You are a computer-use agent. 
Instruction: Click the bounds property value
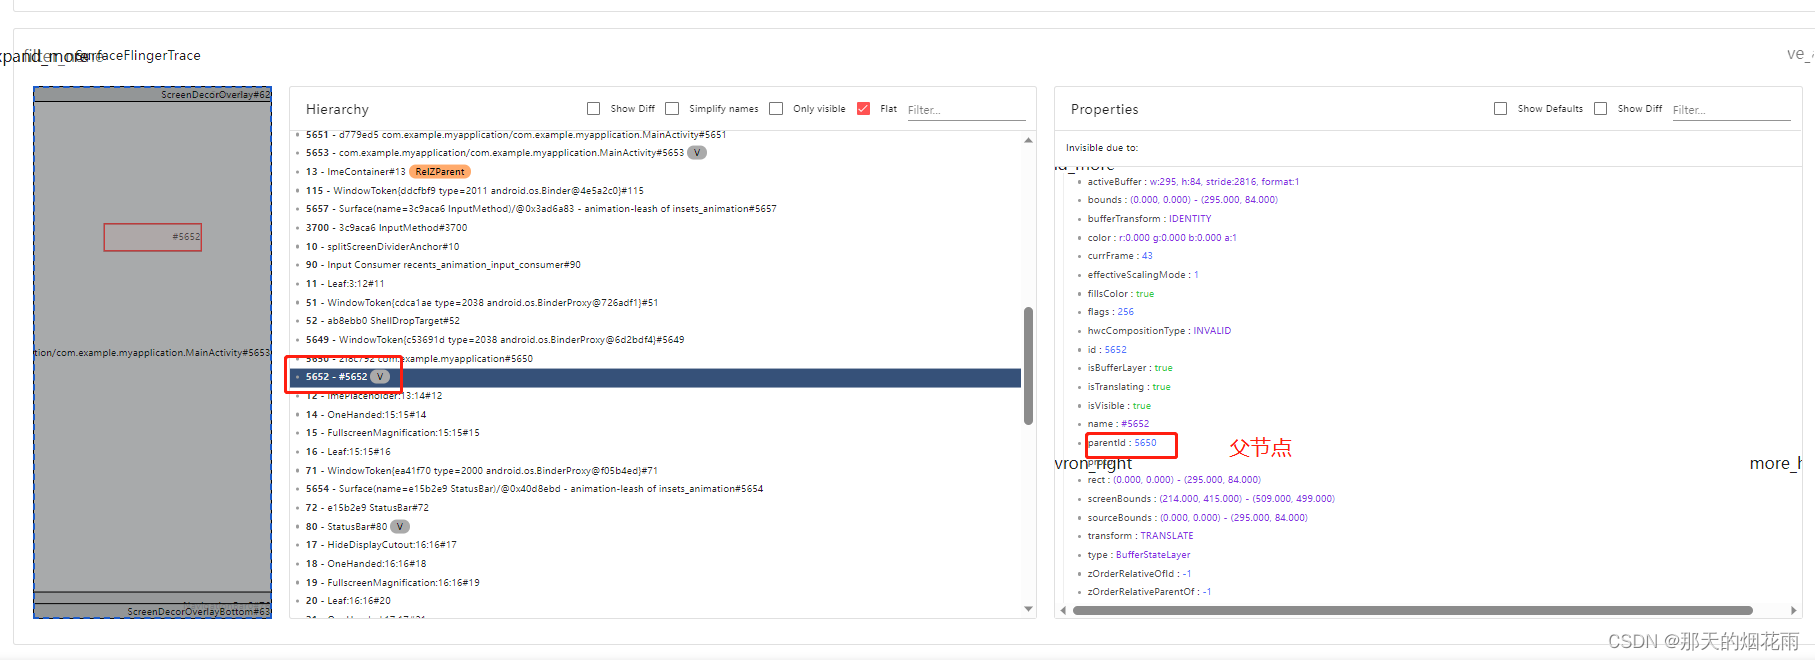pos(1204,200)
